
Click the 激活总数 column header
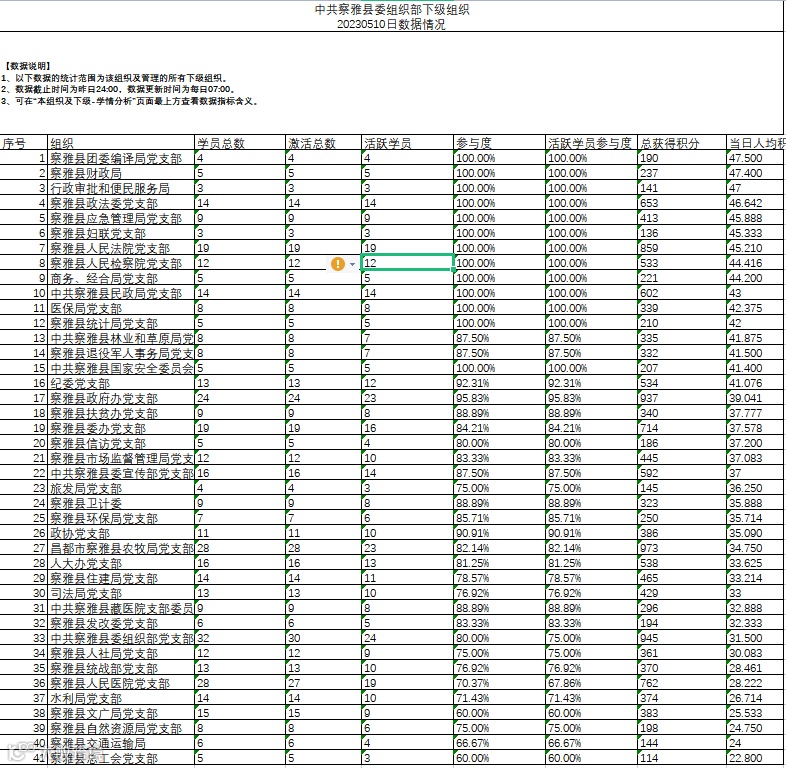(x=323, y=143)
